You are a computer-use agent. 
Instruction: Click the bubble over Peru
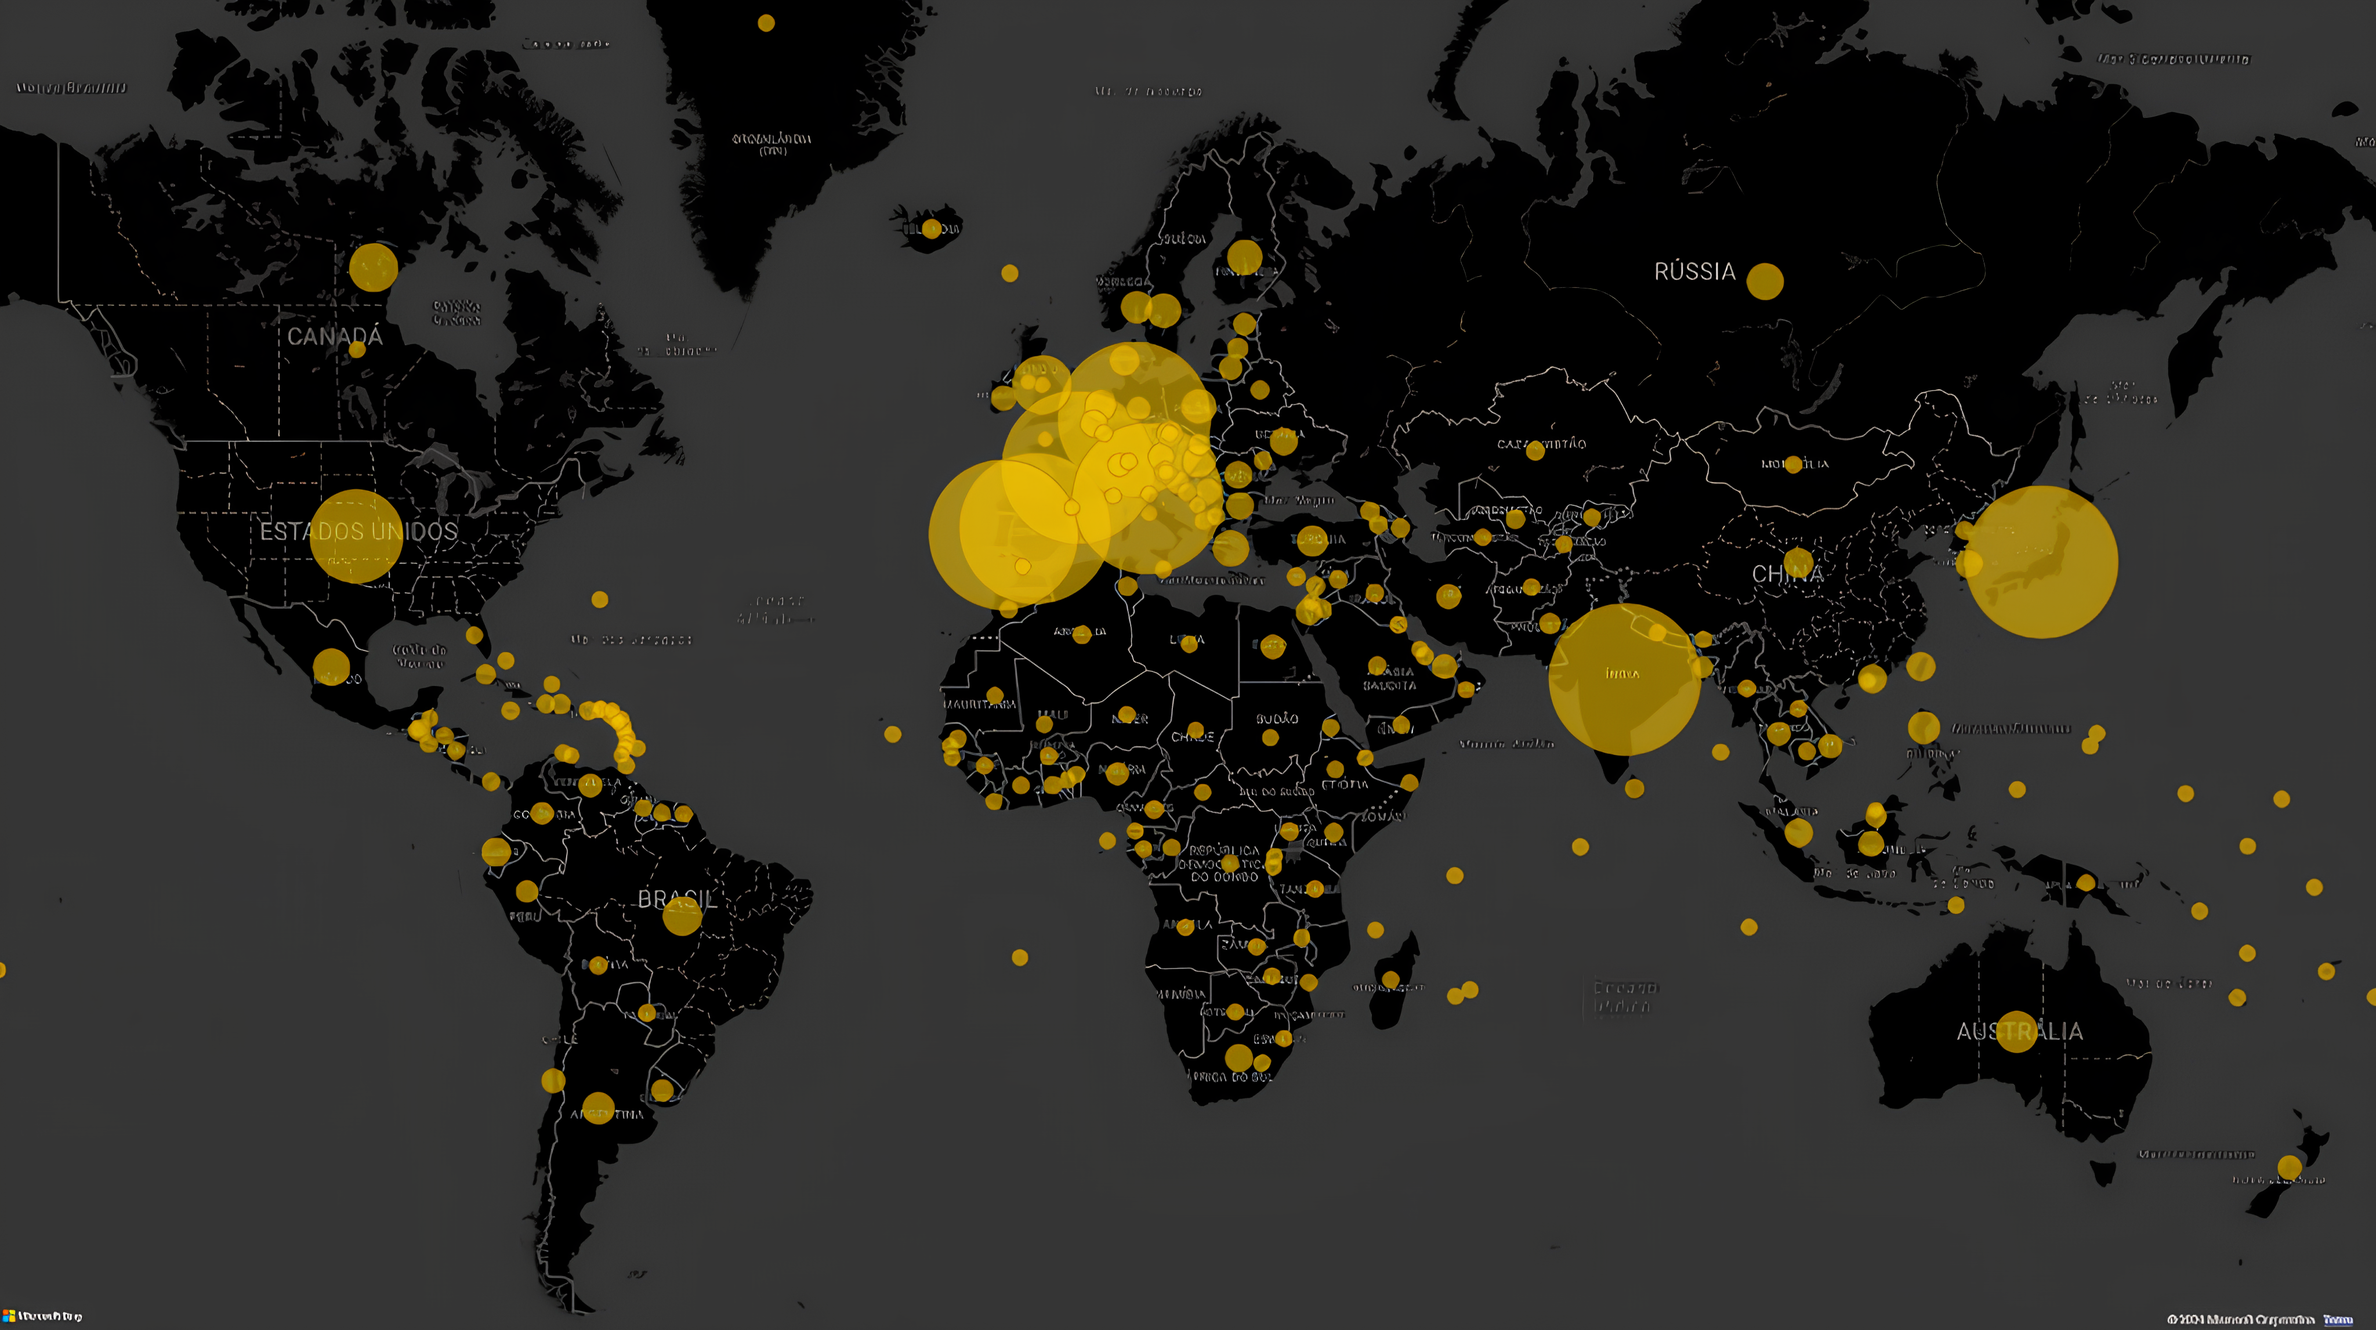(x=527, y=890)
